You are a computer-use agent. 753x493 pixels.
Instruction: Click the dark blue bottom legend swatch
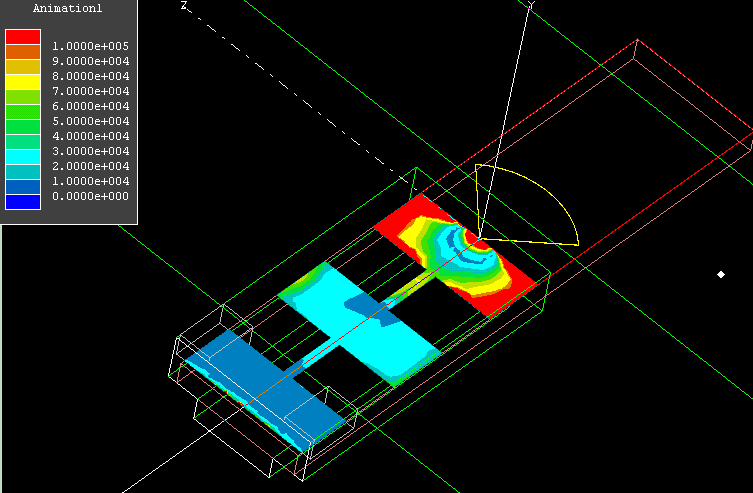[x=23, y=202]
